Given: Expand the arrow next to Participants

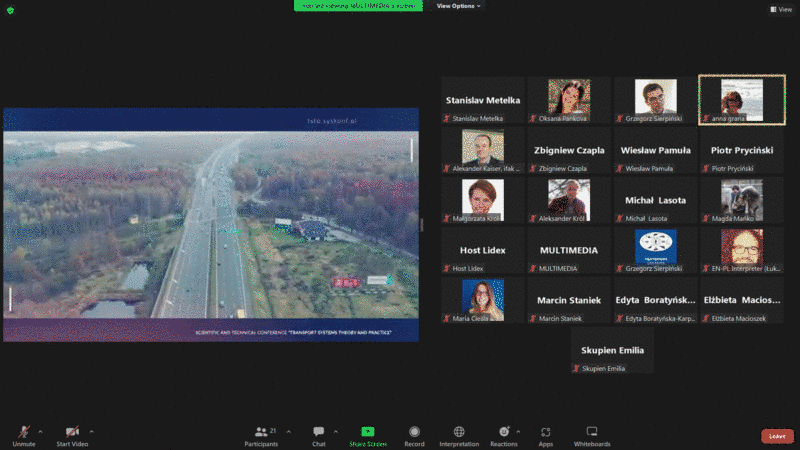Looking at the screenshot, I should pos(289,432).
